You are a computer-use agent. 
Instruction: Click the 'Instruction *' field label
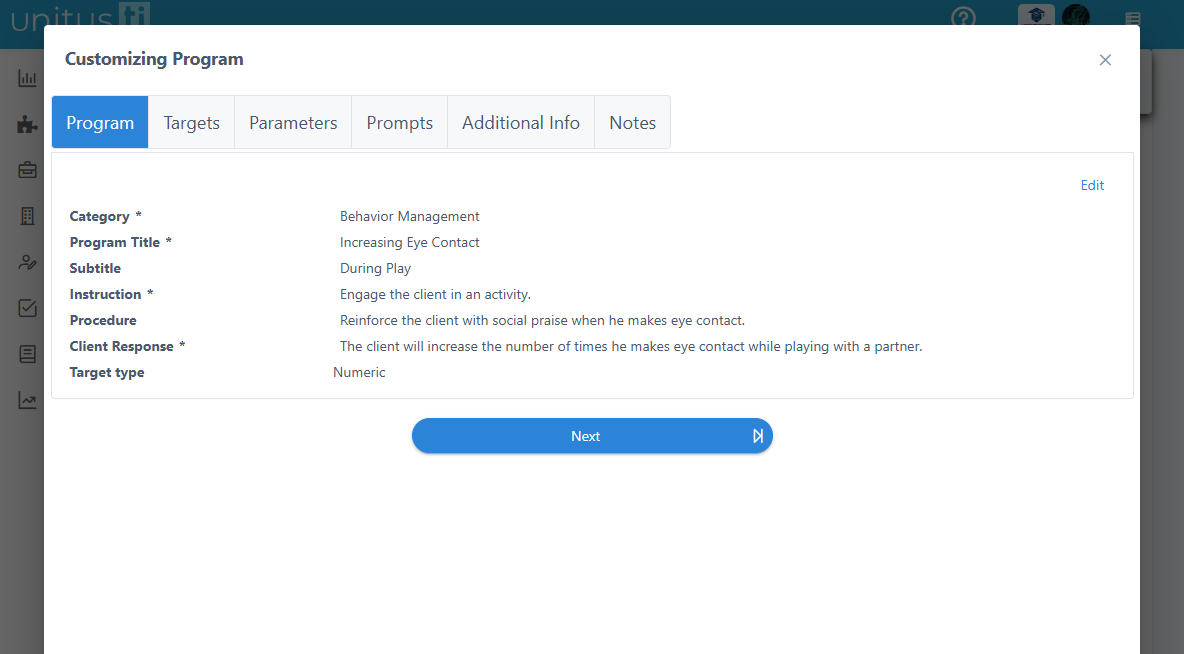(112, 295)
